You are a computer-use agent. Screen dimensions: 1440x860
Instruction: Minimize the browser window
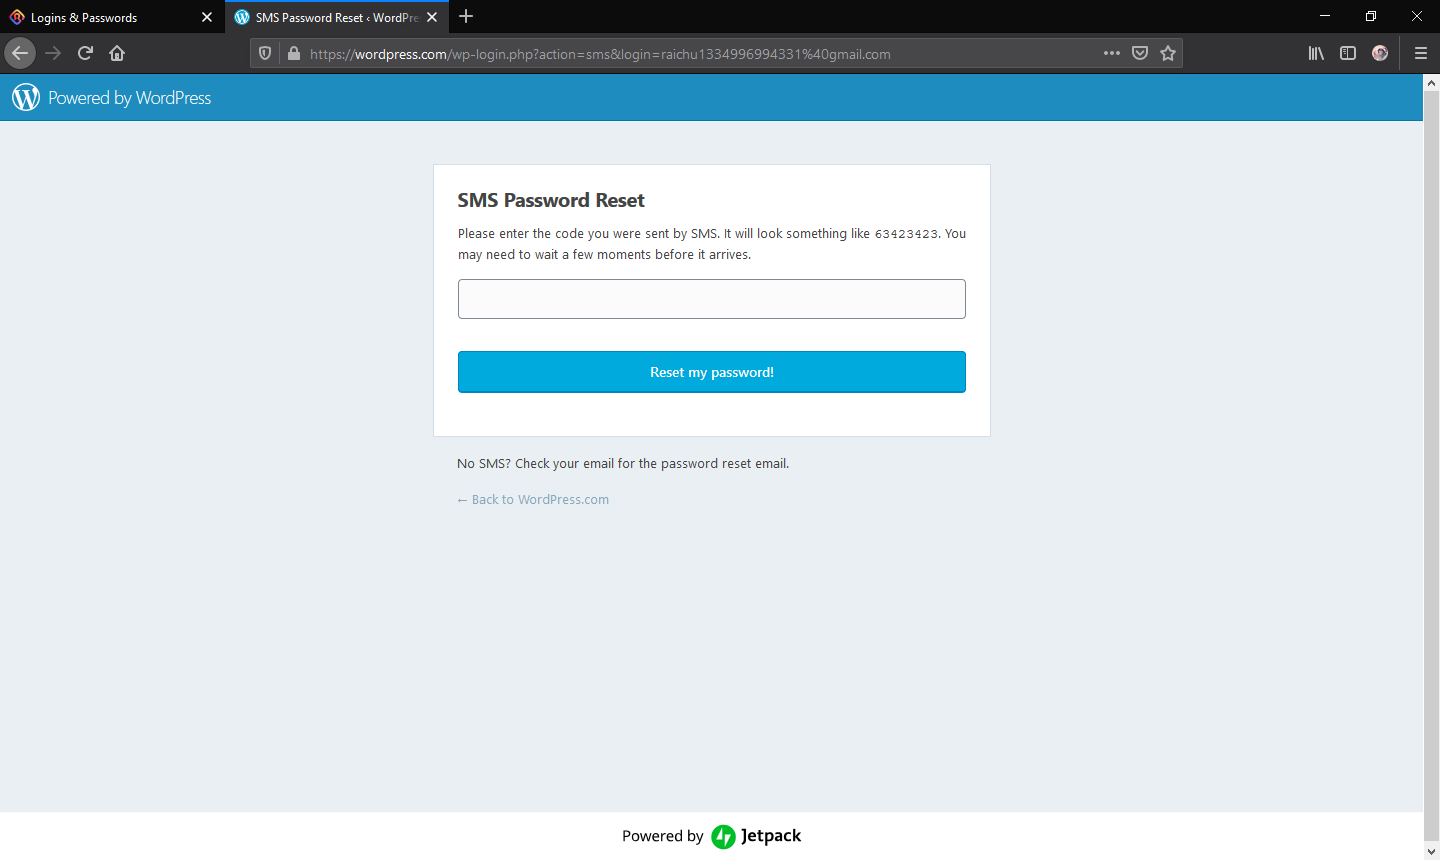tap(1325, 16)
